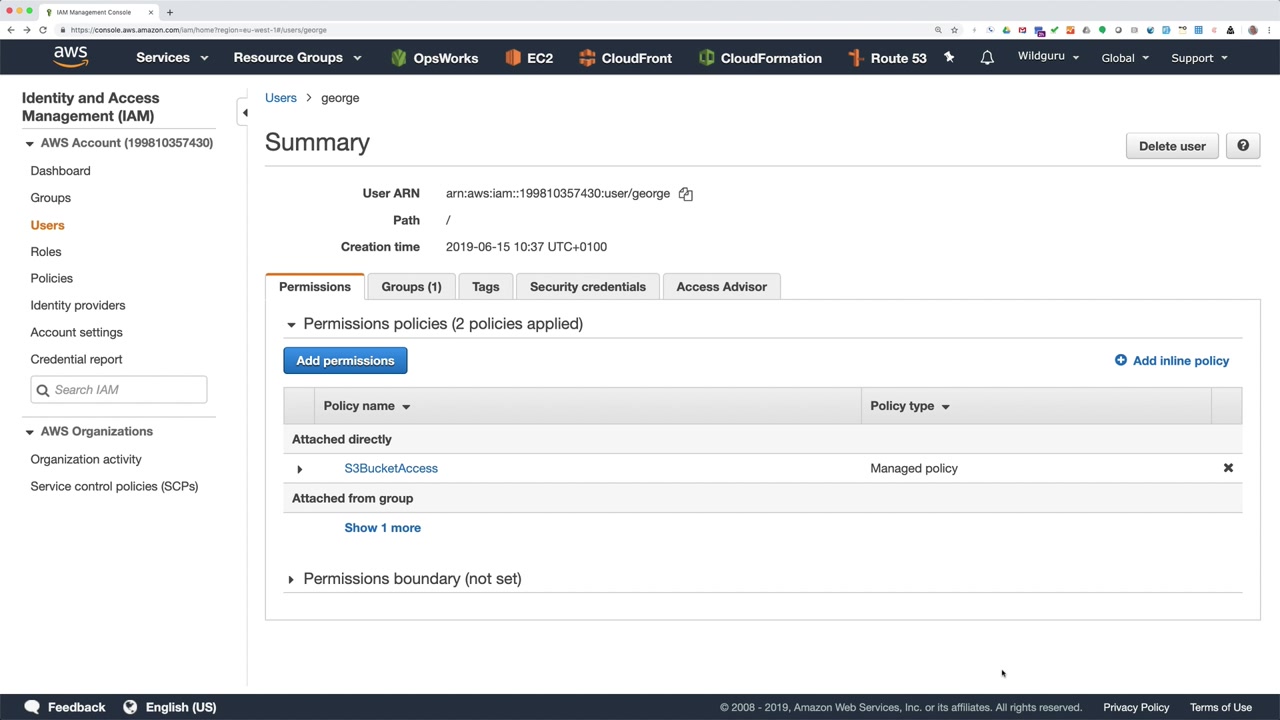Click the help question mark button
This screenshot has width=1280, height=720.
tap(1243, 146)
